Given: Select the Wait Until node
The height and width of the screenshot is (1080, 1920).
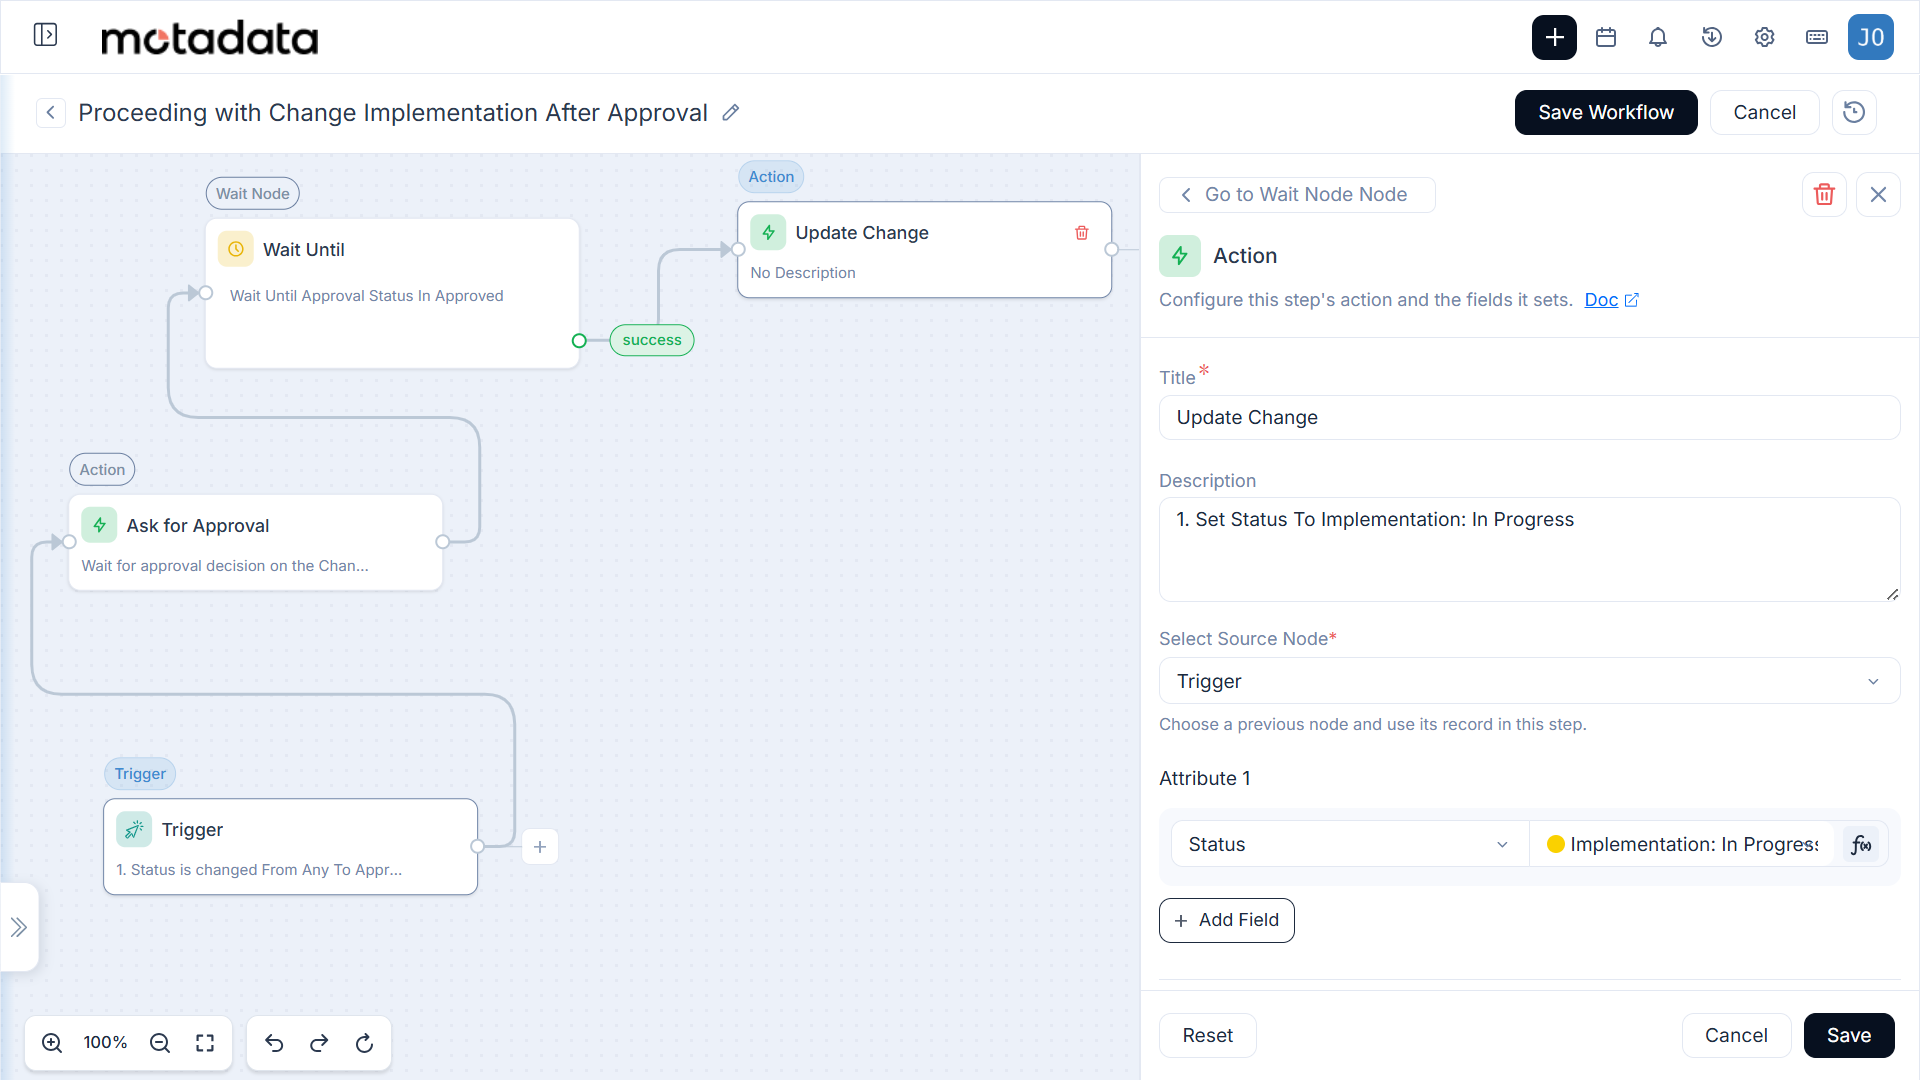Looking at the screenshot, I should click(392, 293).
